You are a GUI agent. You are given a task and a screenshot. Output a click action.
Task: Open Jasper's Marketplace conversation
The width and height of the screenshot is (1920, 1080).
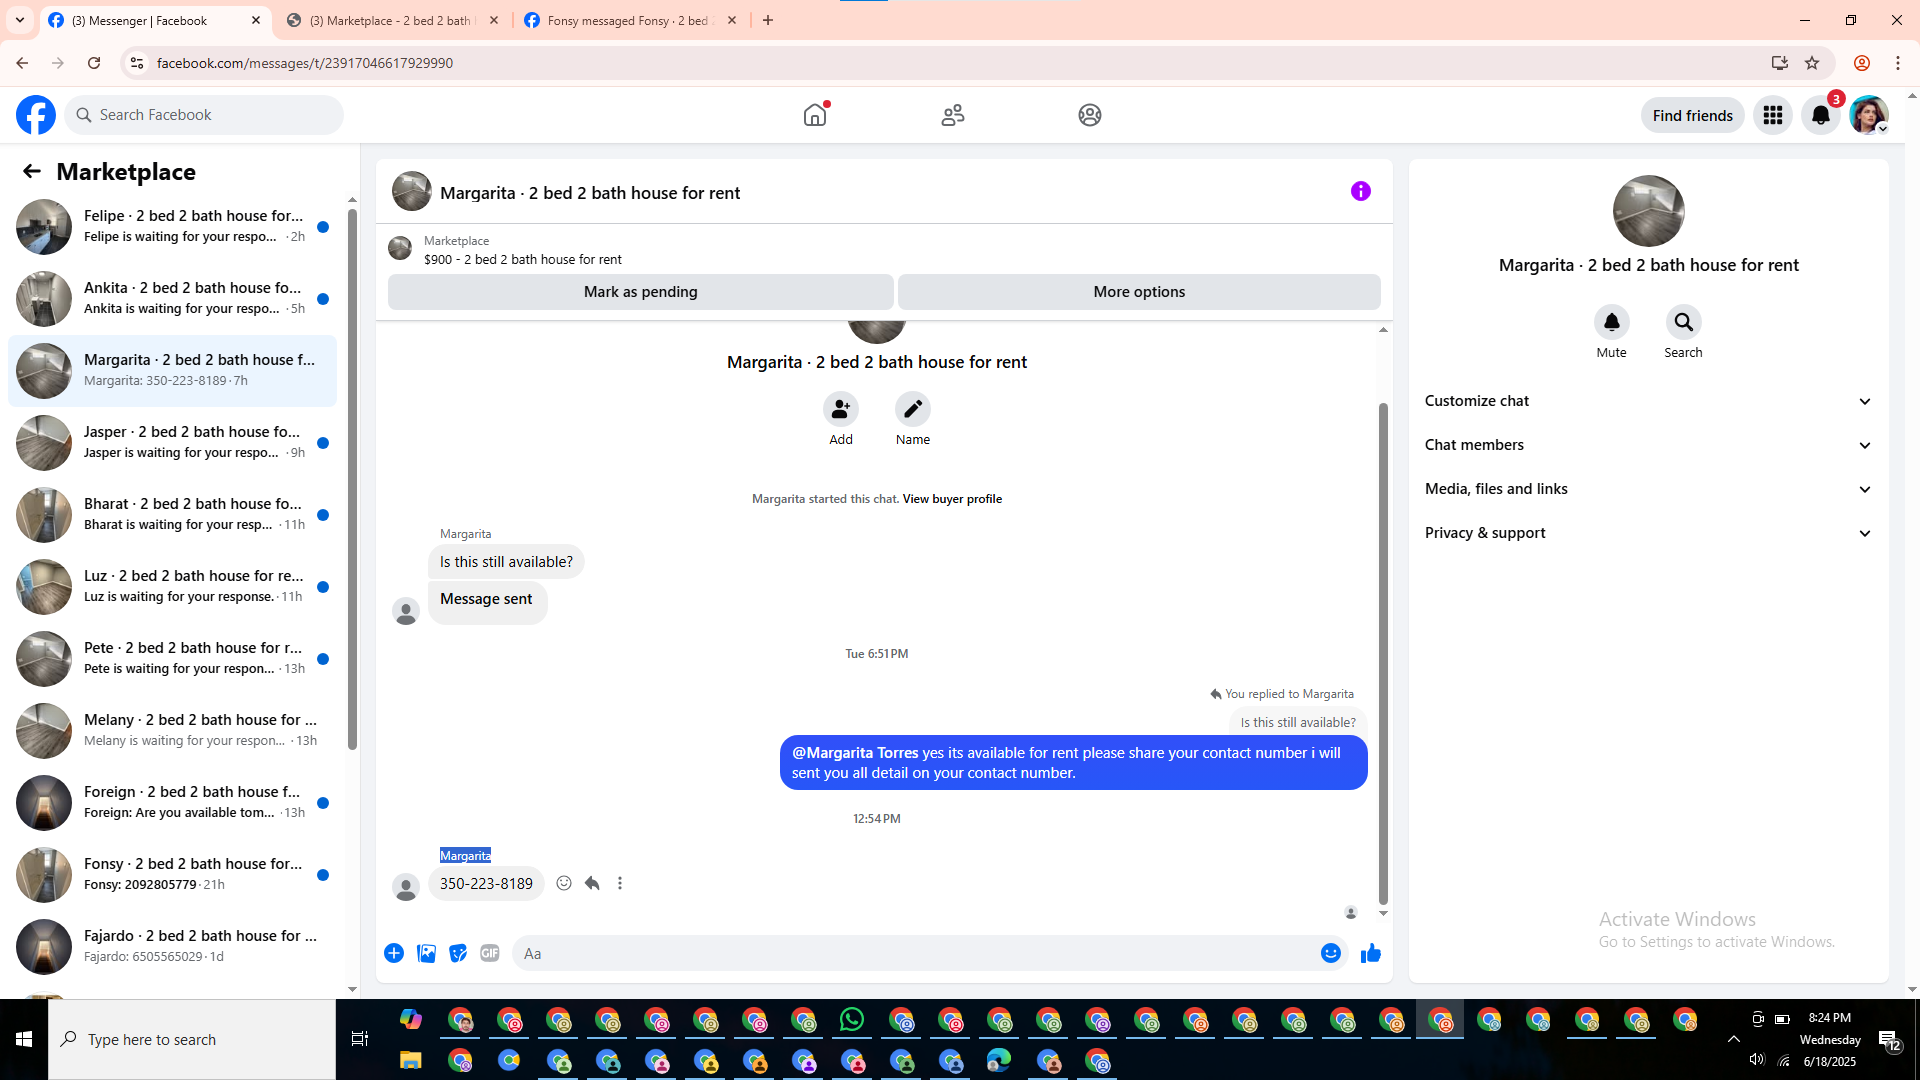[x=172, y=443]
